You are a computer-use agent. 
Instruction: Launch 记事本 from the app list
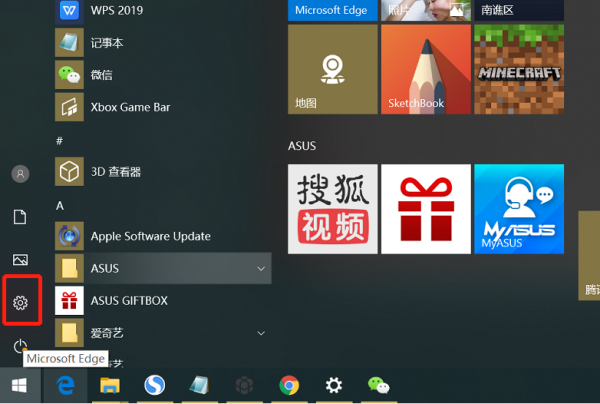[163, 42]
